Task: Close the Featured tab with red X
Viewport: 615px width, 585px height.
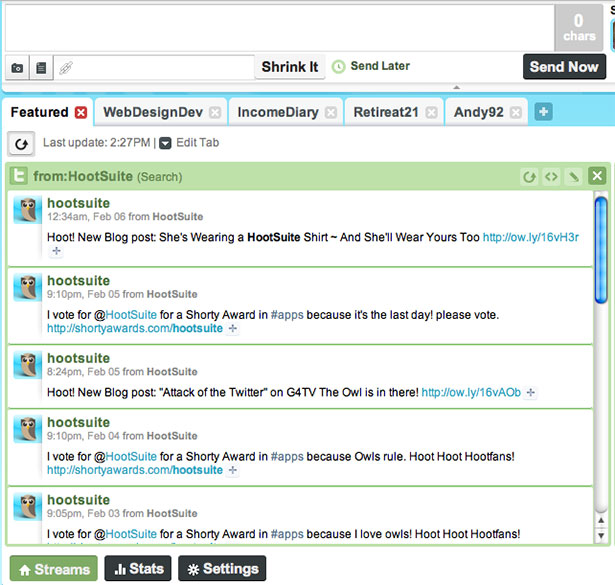Action: pos(81,113)
